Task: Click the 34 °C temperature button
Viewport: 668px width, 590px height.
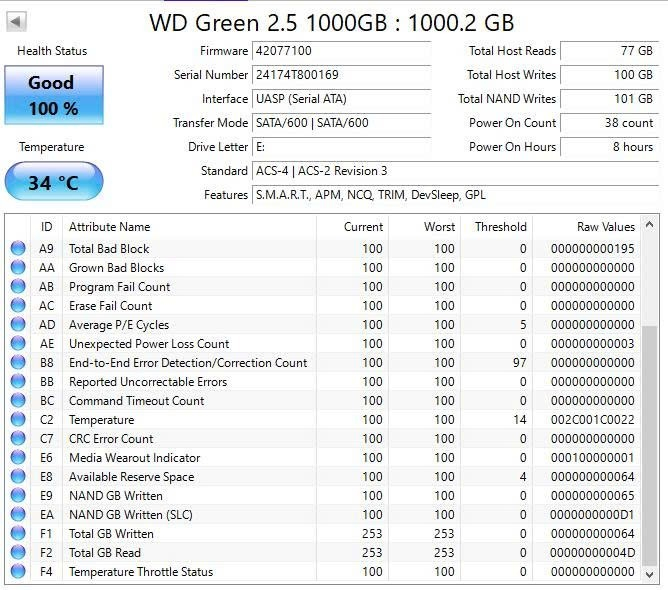Action: click(54, 181)
